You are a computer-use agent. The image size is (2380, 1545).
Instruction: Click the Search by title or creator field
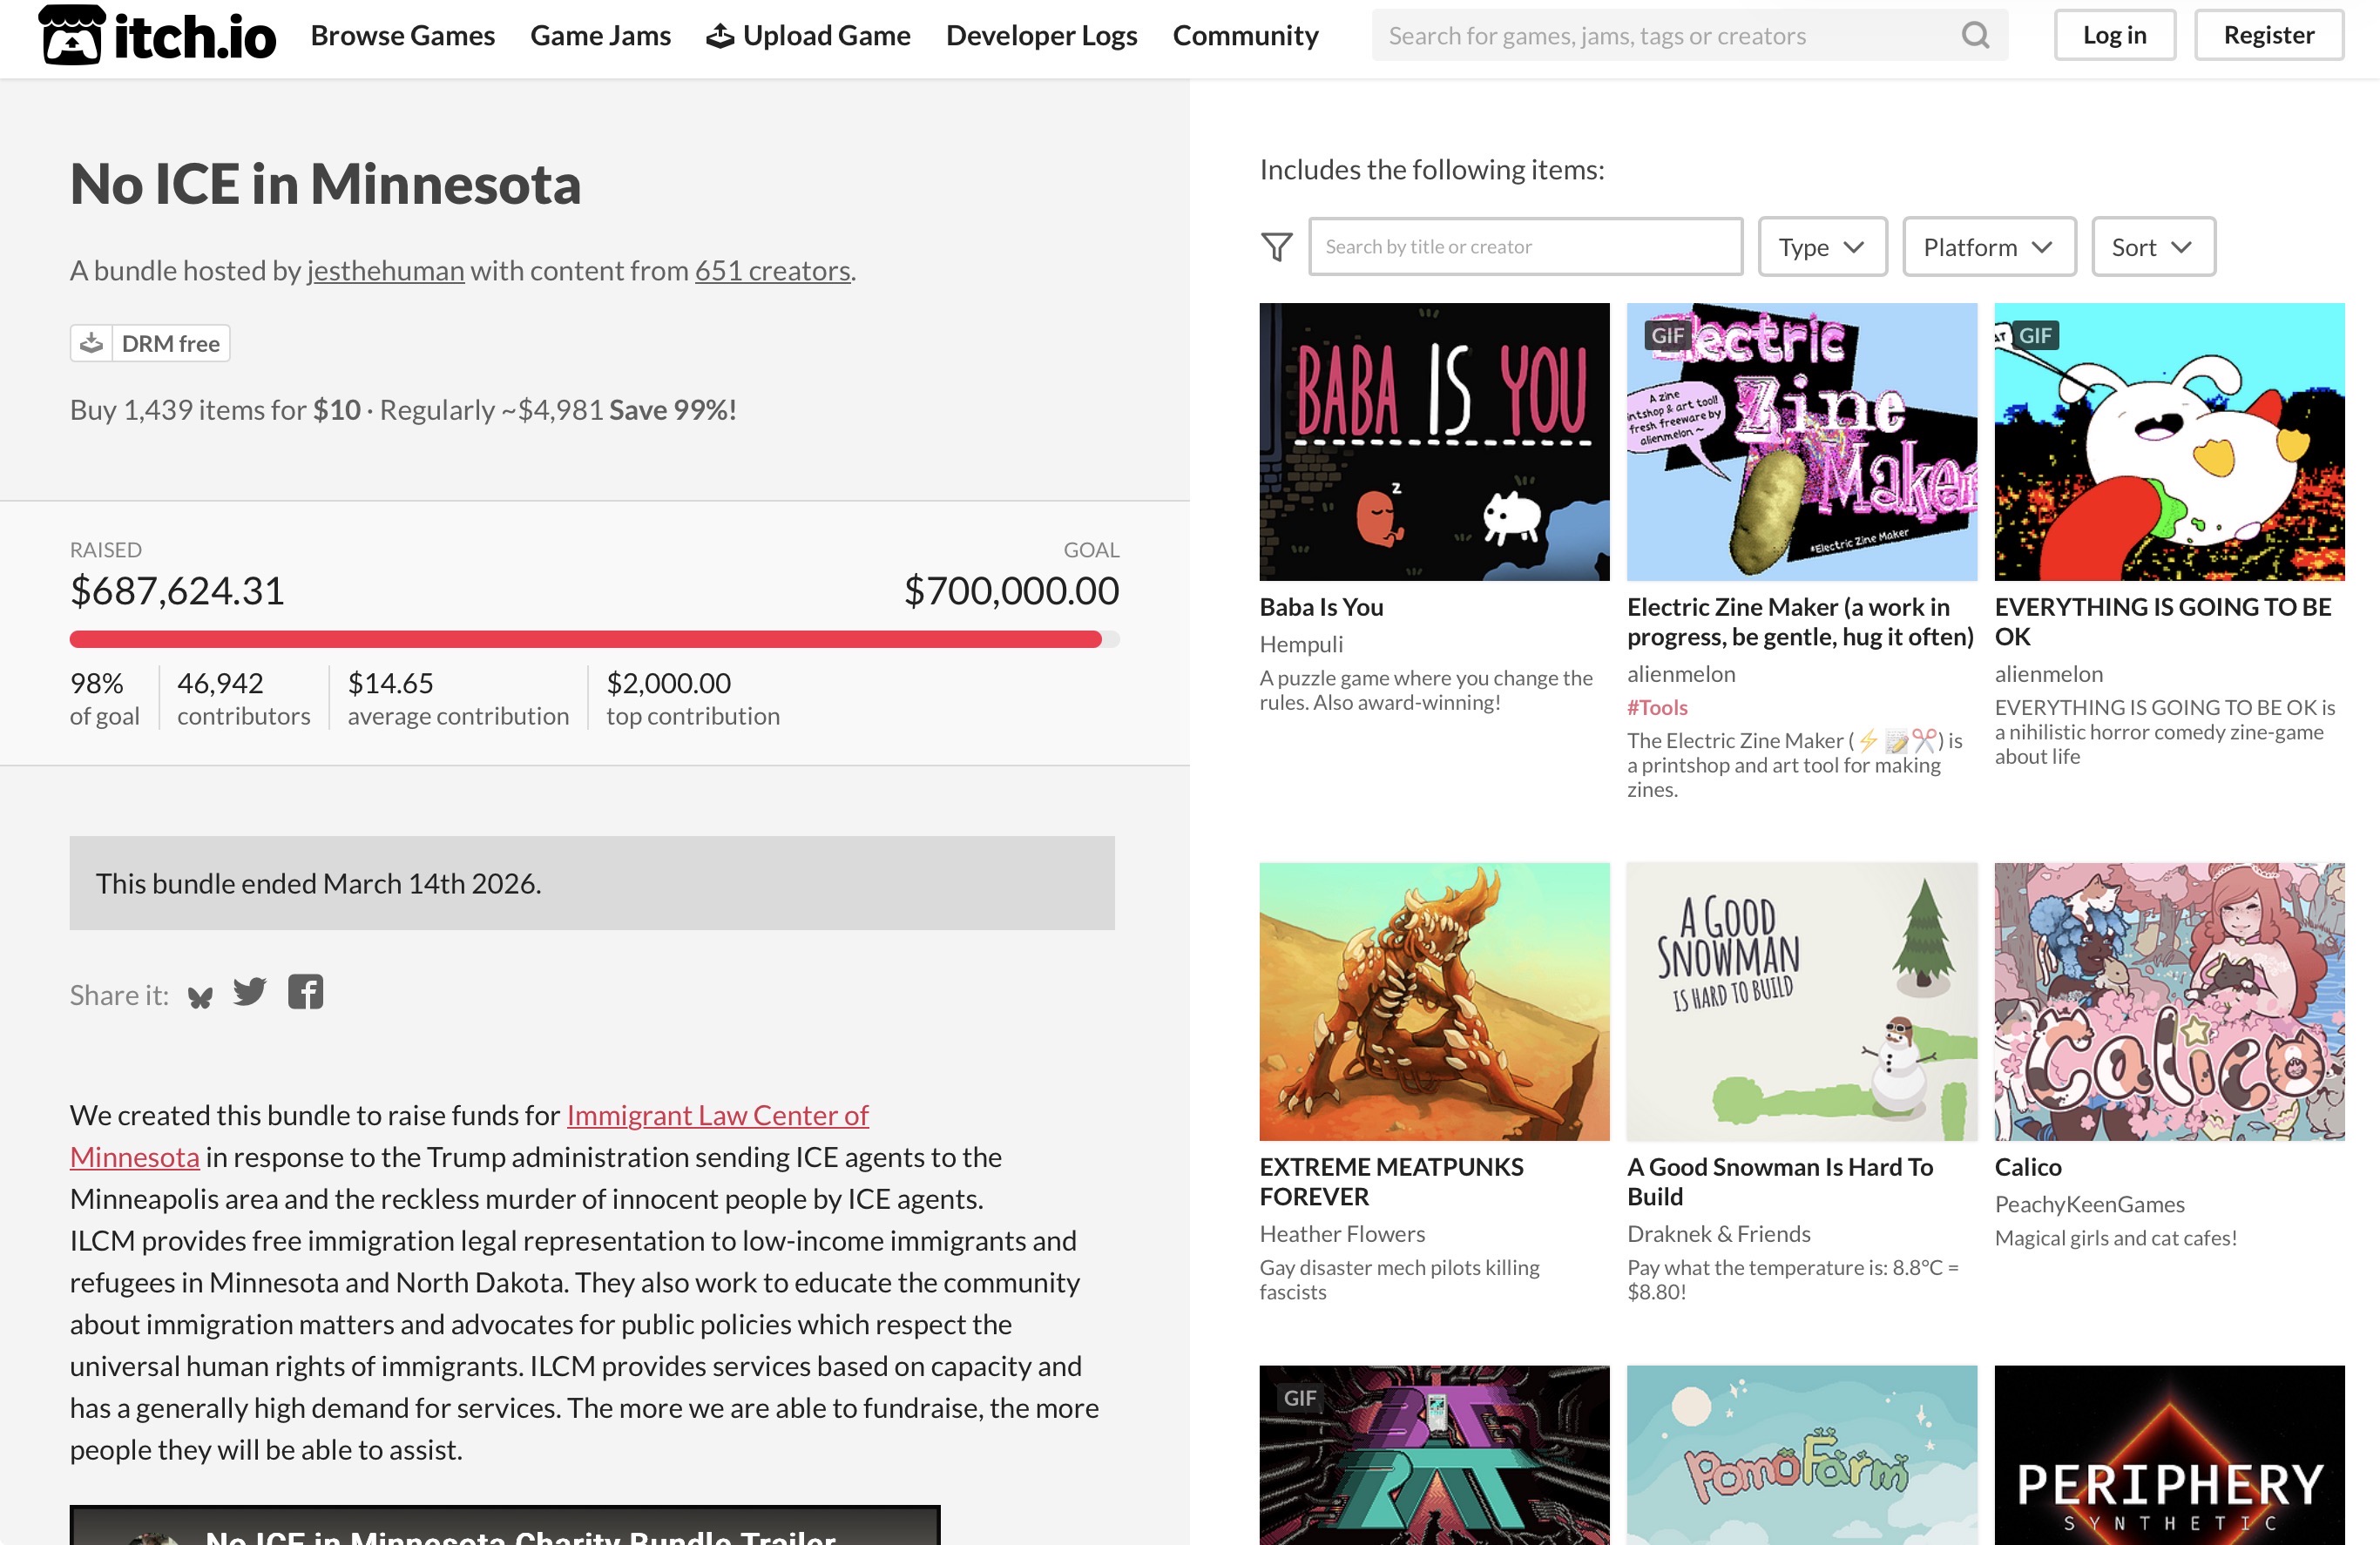tap(1524, 247)
